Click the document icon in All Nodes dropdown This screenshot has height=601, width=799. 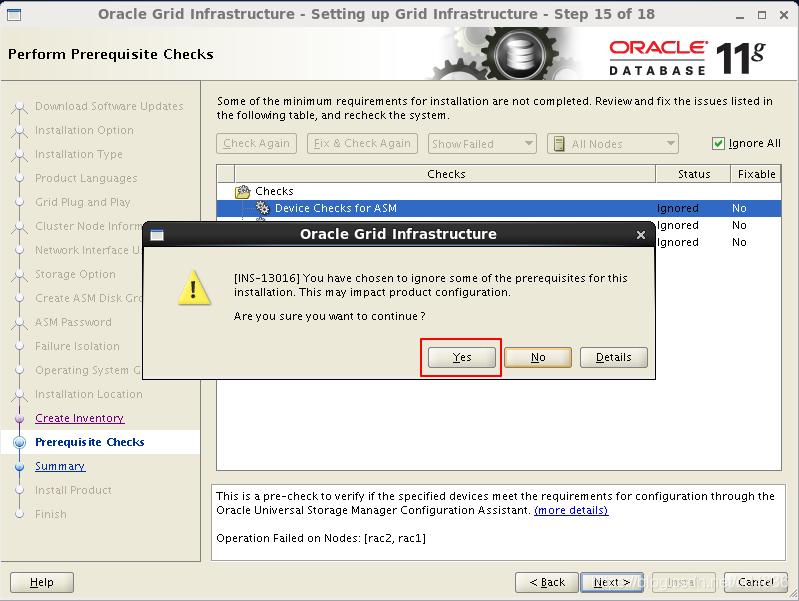click(x=559, y=144)
